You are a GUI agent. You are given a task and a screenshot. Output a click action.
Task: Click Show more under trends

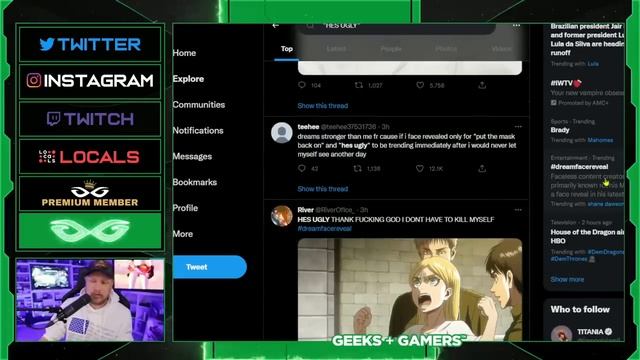[567, 280]
